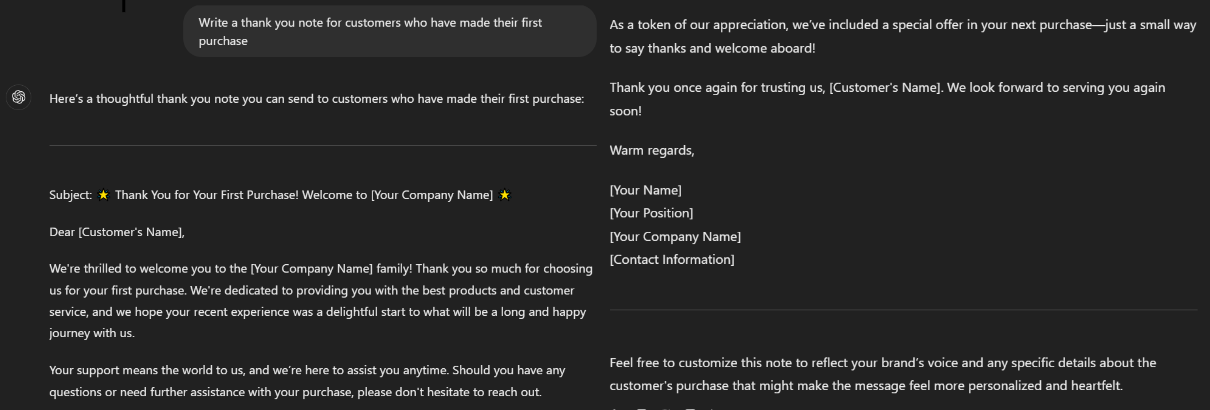This screenshot has width=1210, height=410.
Task: Click the paragraph starting 'As a token of our appreciation'
Action: 903,36
